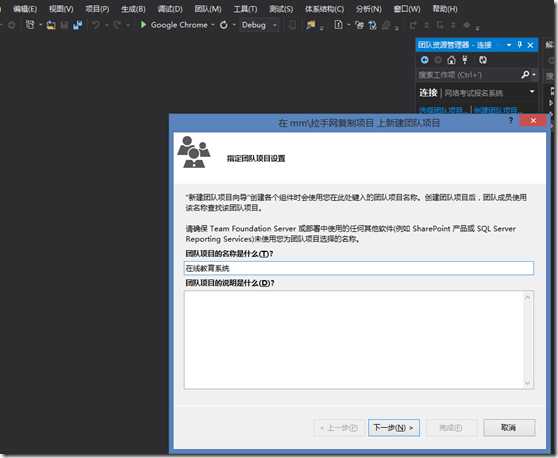Expand the 连接 section dropdown arrow
Image resolution: width=558 pixels, height=458 pixels.
pos(532,92)
